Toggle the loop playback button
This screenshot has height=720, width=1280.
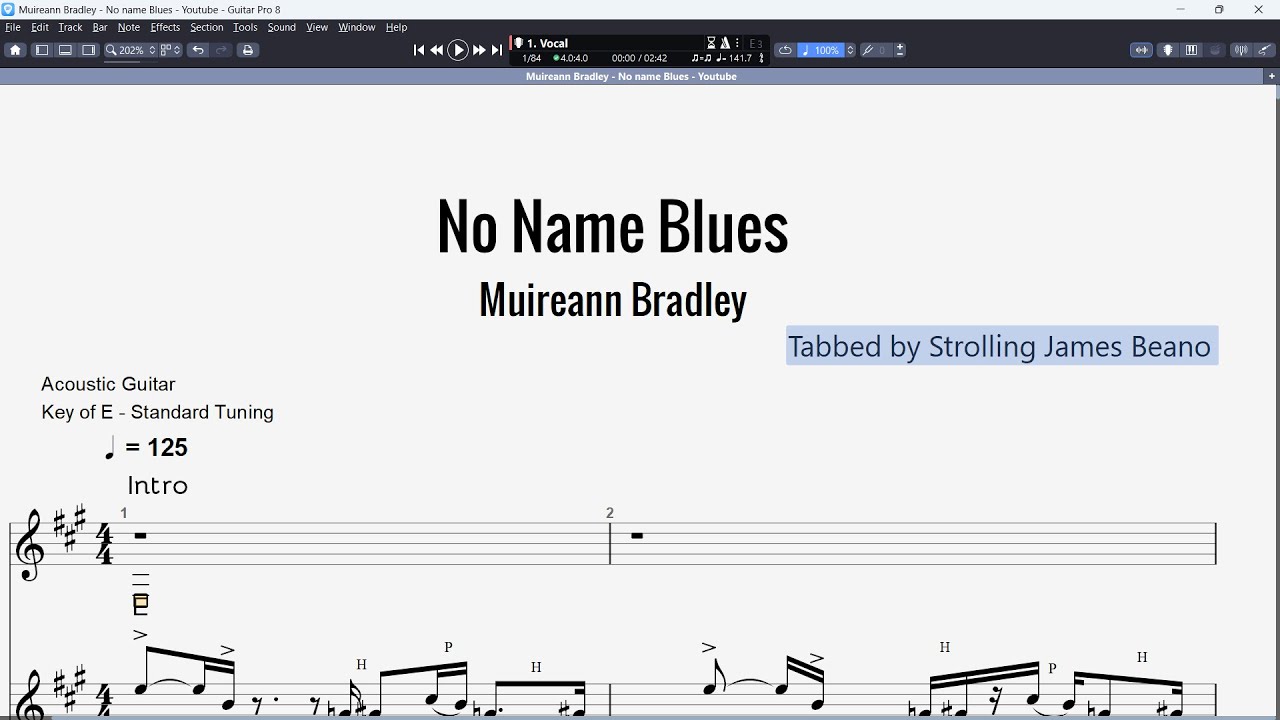[x=785, y=50]
